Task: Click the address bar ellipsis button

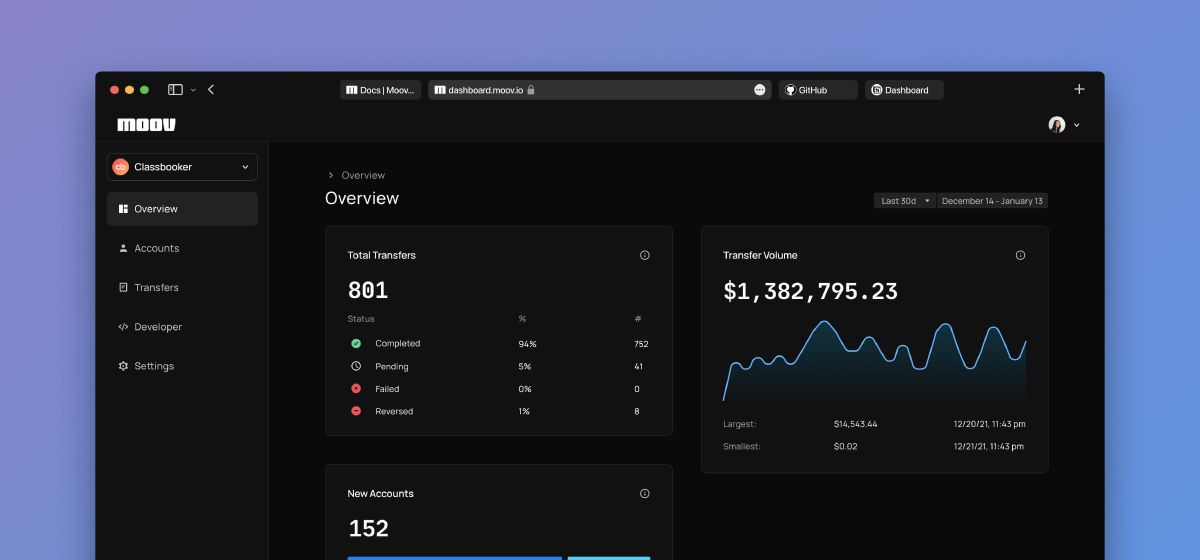Action: 759,90
